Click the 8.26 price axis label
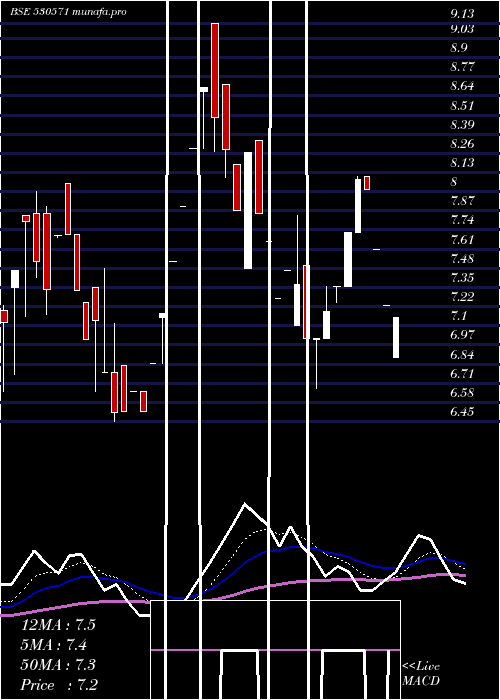The height and width of the screenshot is (700, 500). 462,143
